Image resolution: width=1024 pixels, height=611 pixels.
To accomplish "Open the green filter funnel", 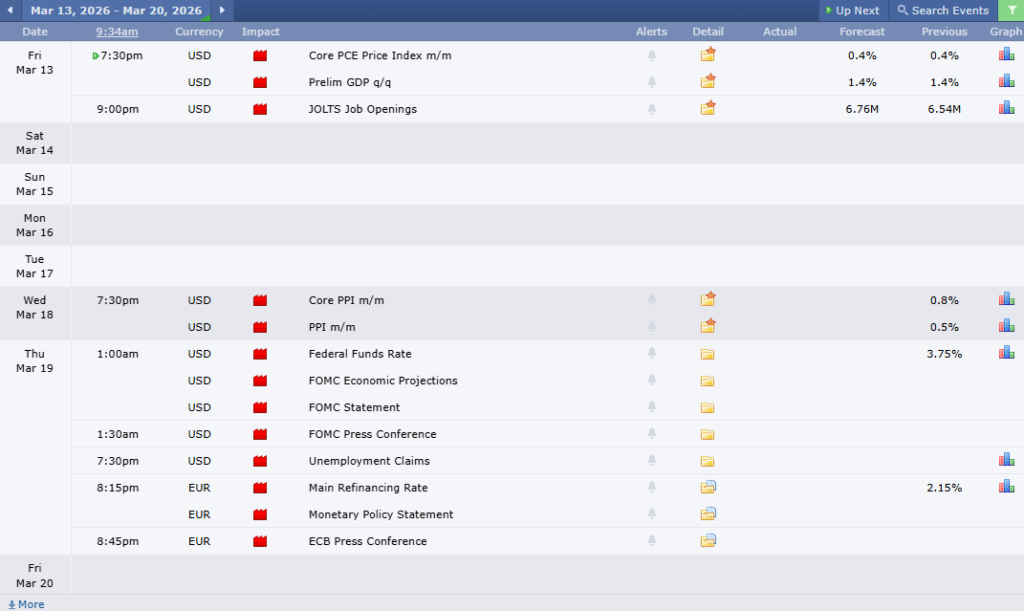I will 1010,10.
